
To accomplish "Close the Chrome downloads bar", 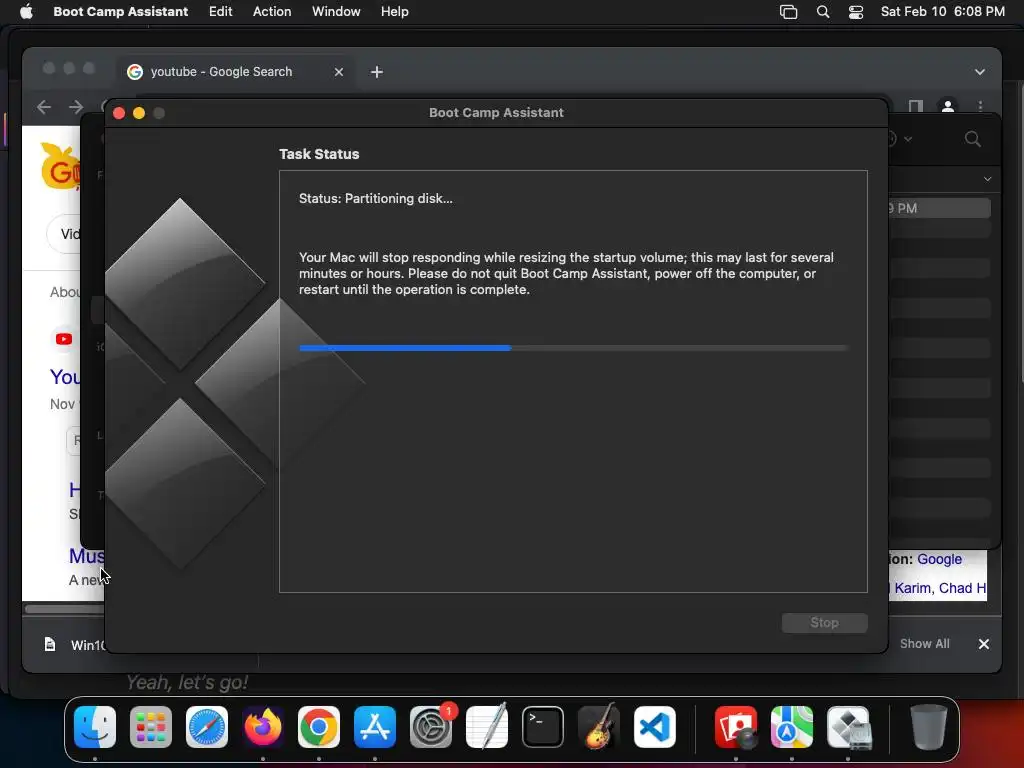I will tap(984, 644).
